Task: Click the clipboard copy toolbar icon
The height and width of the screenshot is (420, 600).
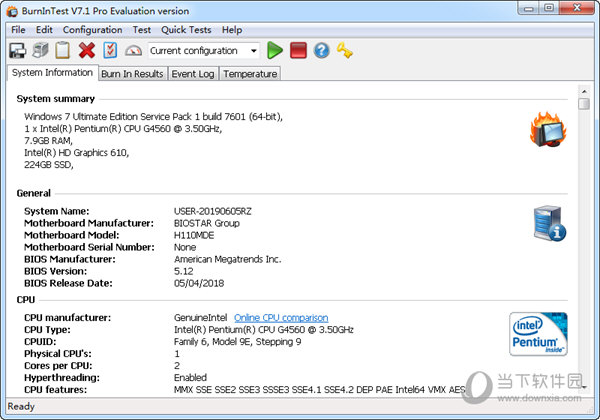Action: (63, 50)
